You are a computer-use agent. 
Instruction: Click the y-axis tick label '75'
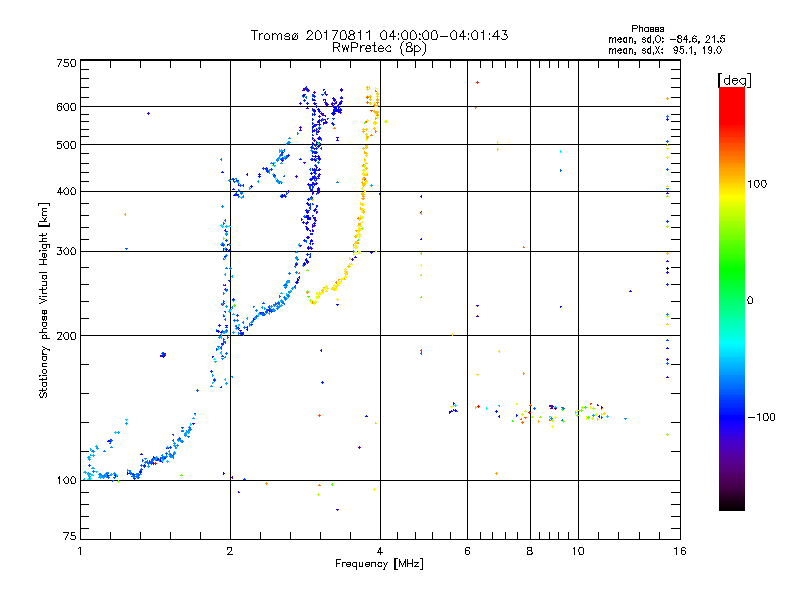click(70, 536)
